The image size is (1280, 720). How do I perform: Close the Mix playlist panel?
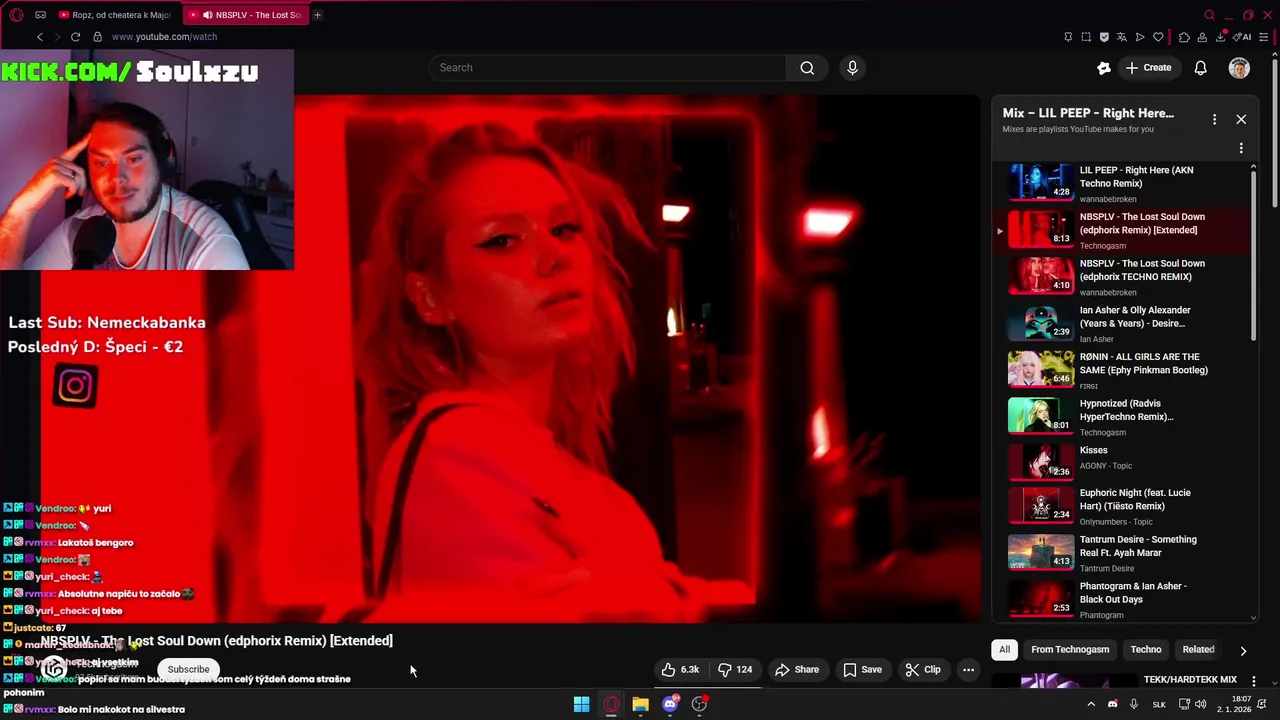1241,119
